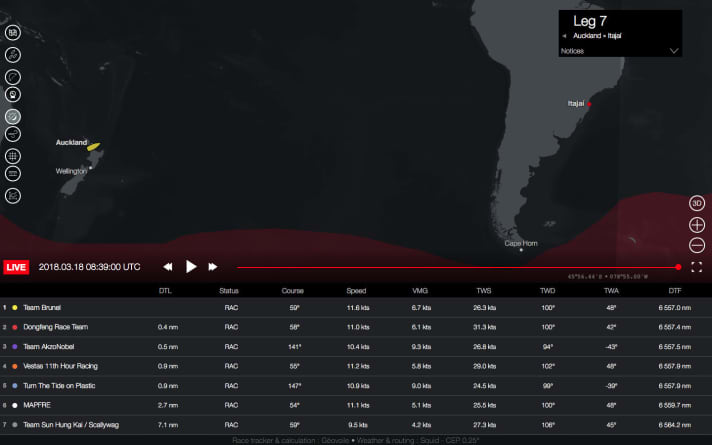This screenshot has height=445, width=712.
Task: Select Team Brunel row
Action: (356, 307)
